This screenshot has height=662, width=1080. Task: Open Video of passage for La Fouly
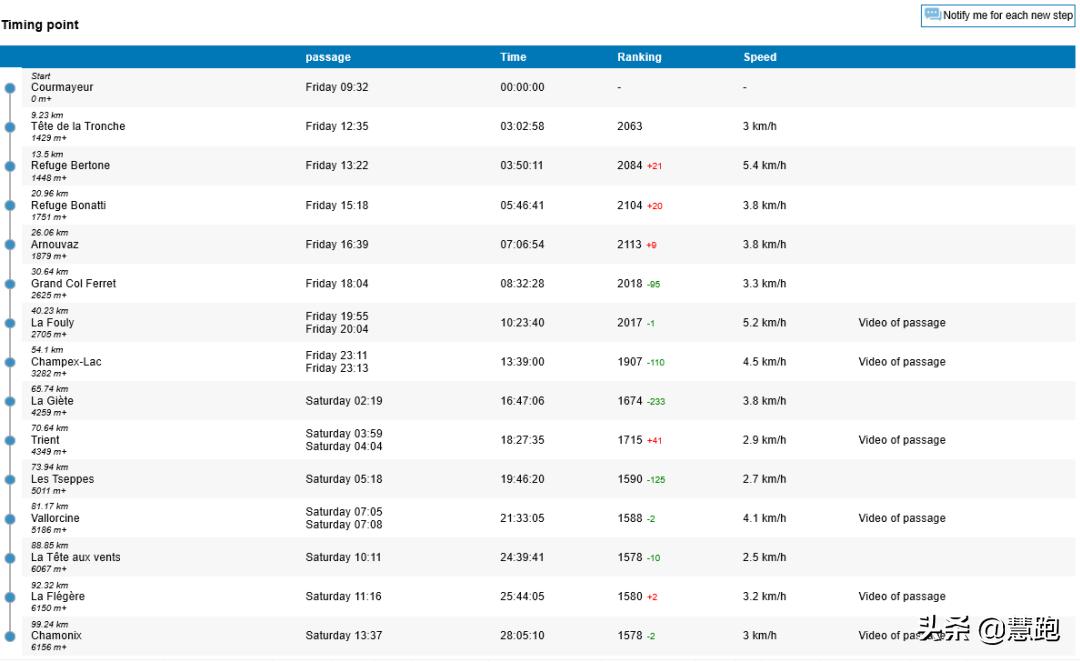coord(901,323)
